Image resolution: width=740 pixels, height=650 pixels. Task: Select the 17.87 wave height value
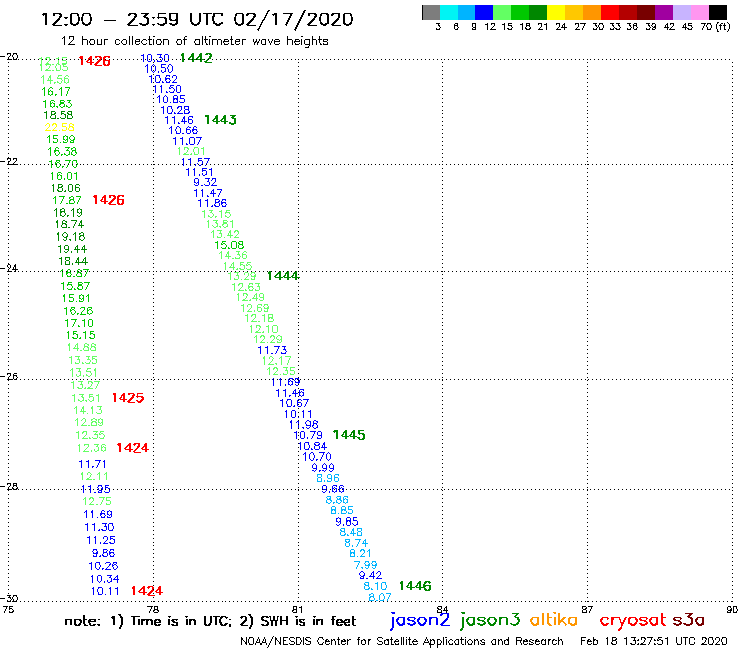coord(67,200)
